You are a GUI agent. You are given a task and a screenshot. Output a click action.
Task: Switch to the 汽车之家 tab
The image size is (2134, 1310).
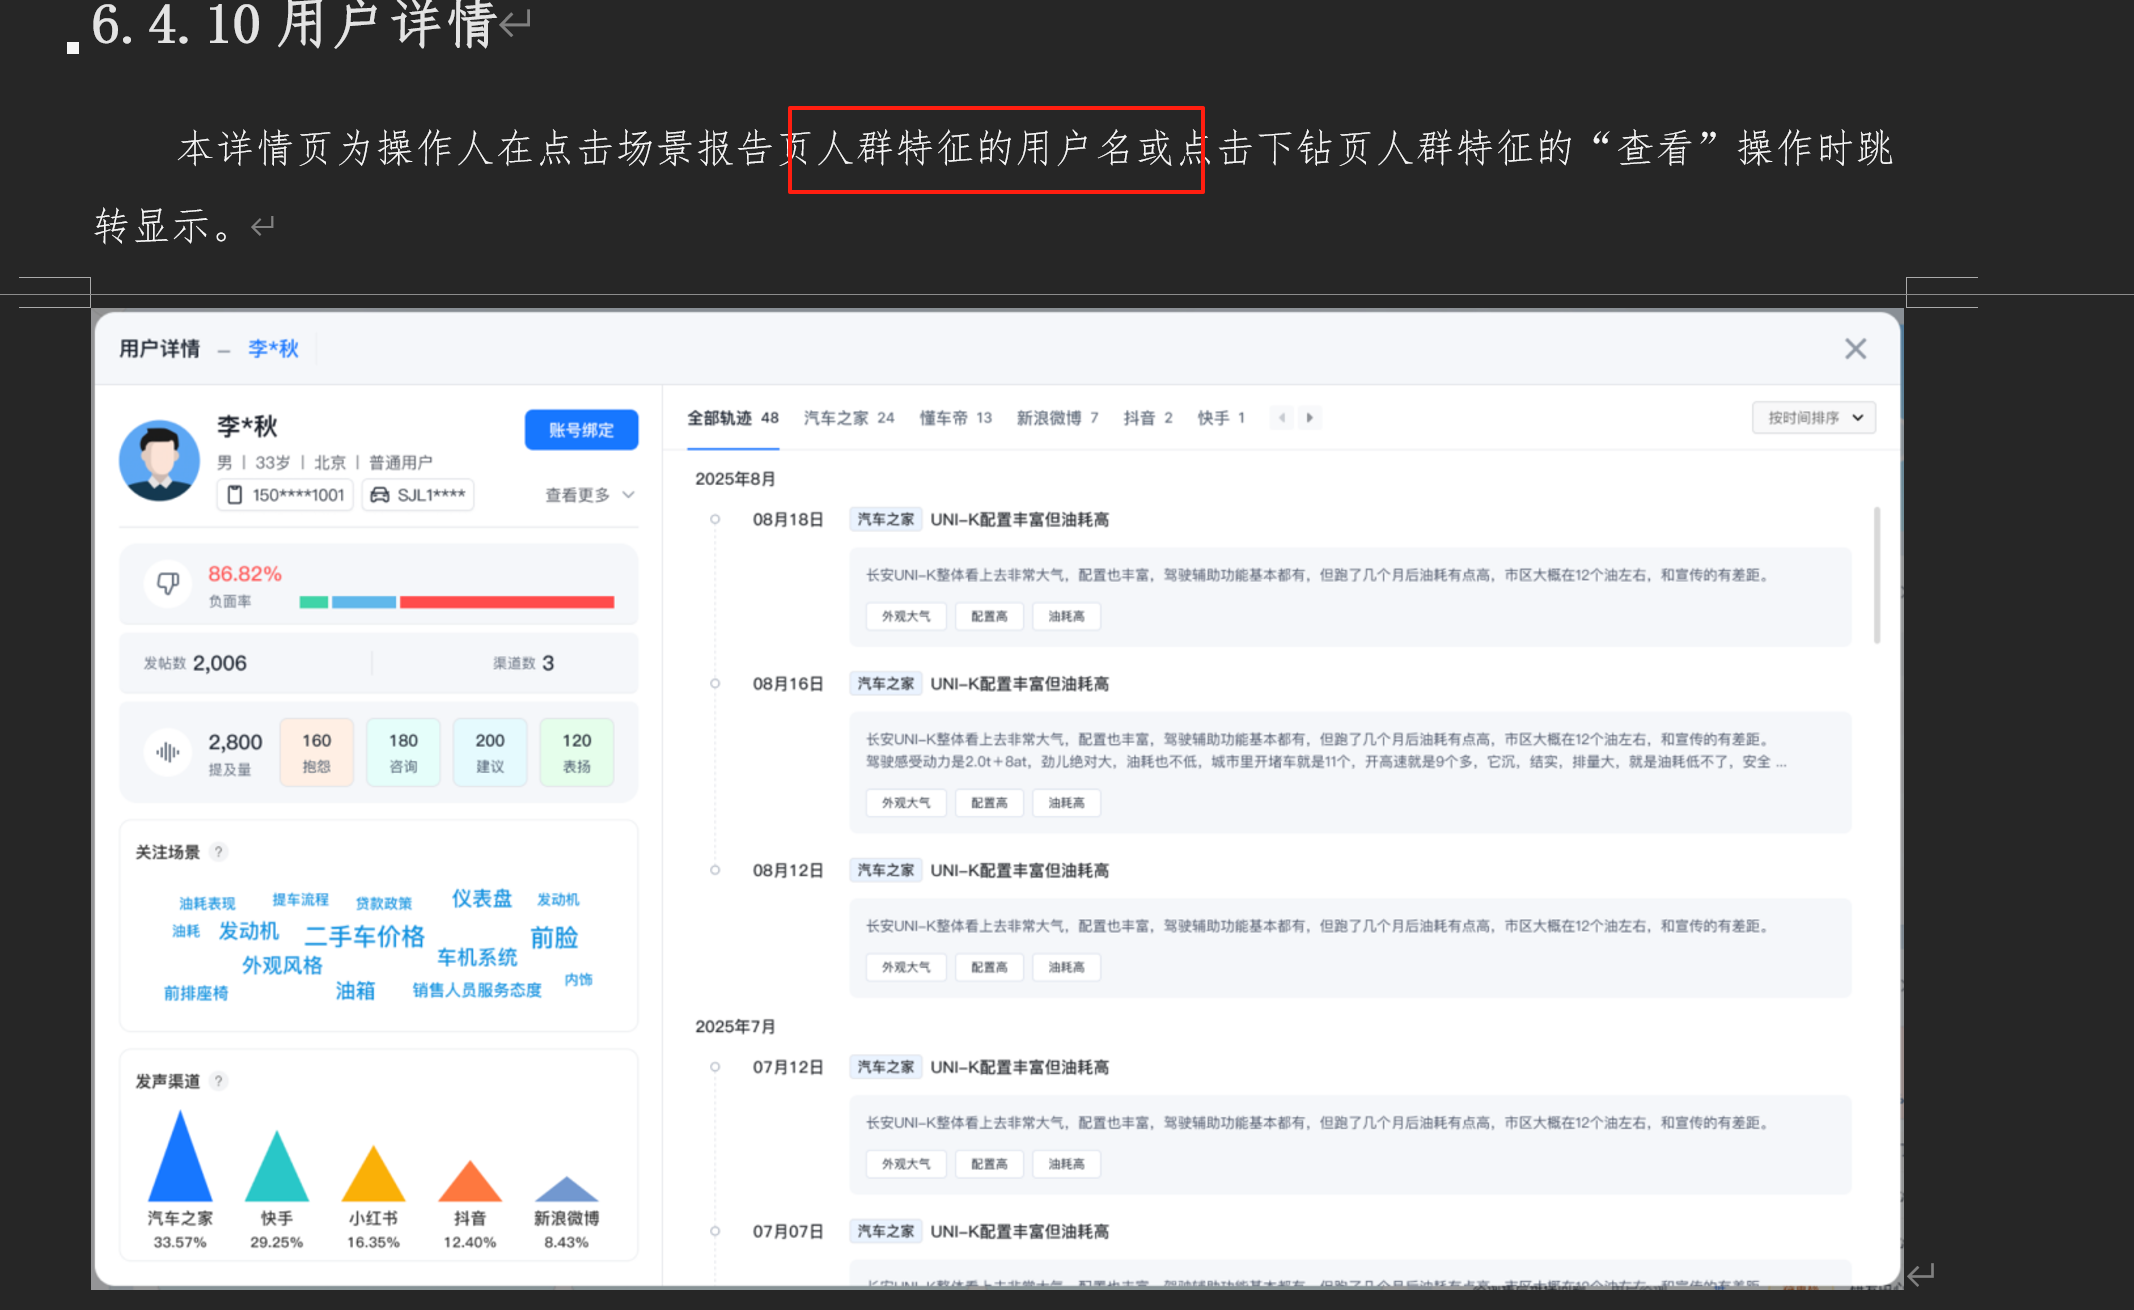(848, 418)
